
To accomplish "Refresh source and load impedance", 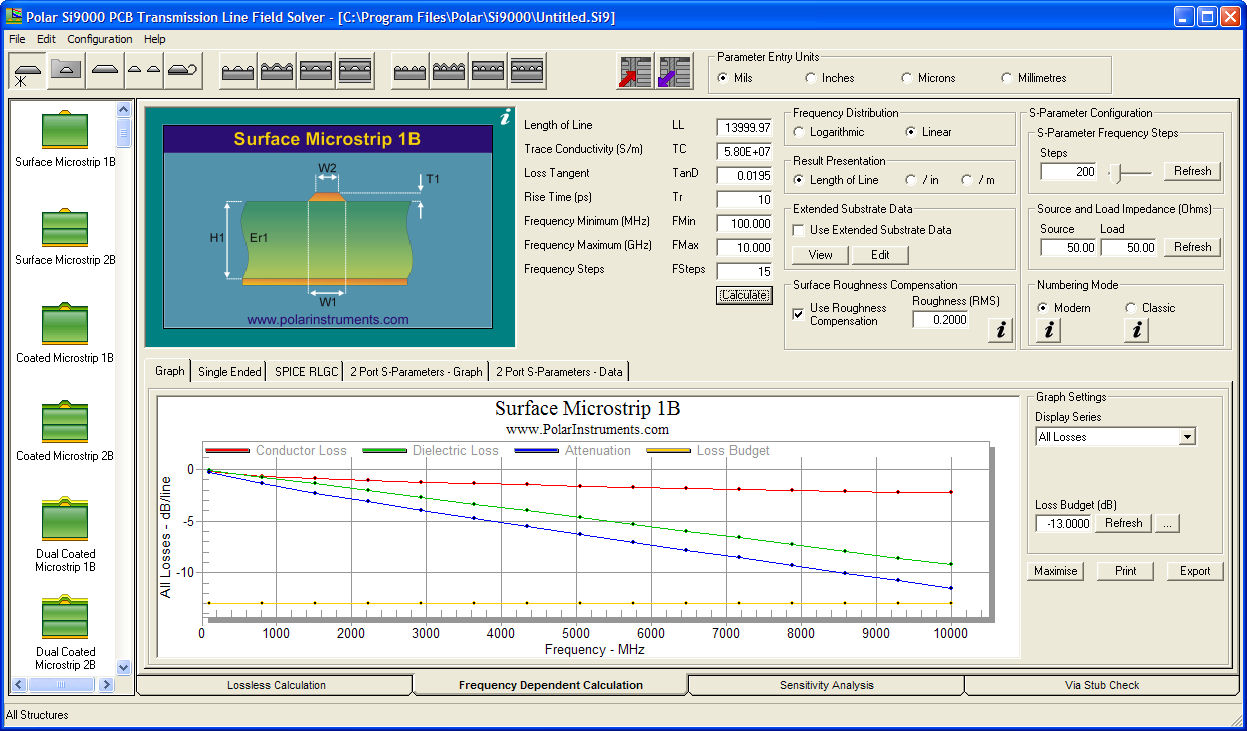I will pyautogui.click(x=1193, y=247).
